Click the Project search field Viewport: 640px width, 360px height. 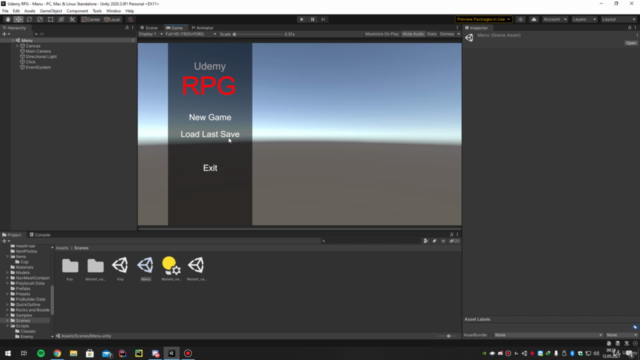(x=371, y=241)
